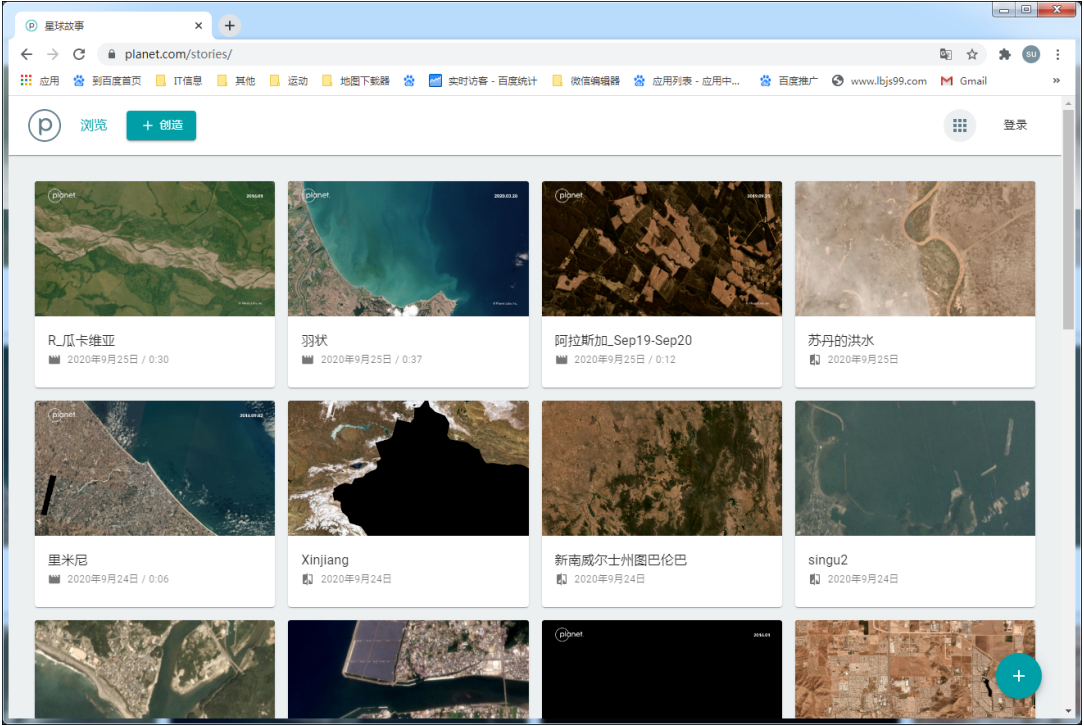Click the browser extensions puzzle icon

point(1004,54)
